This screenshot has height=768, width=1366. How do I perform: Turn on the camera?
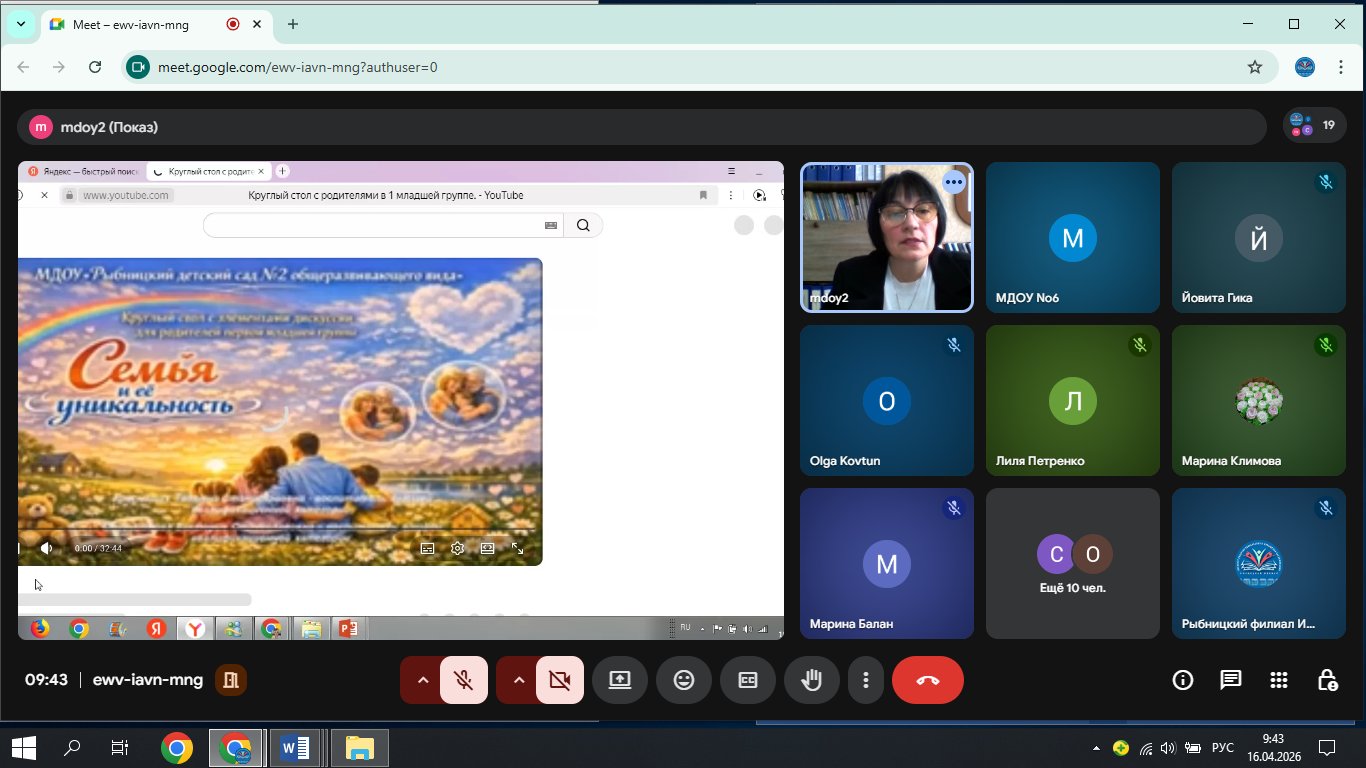(559, 680)
